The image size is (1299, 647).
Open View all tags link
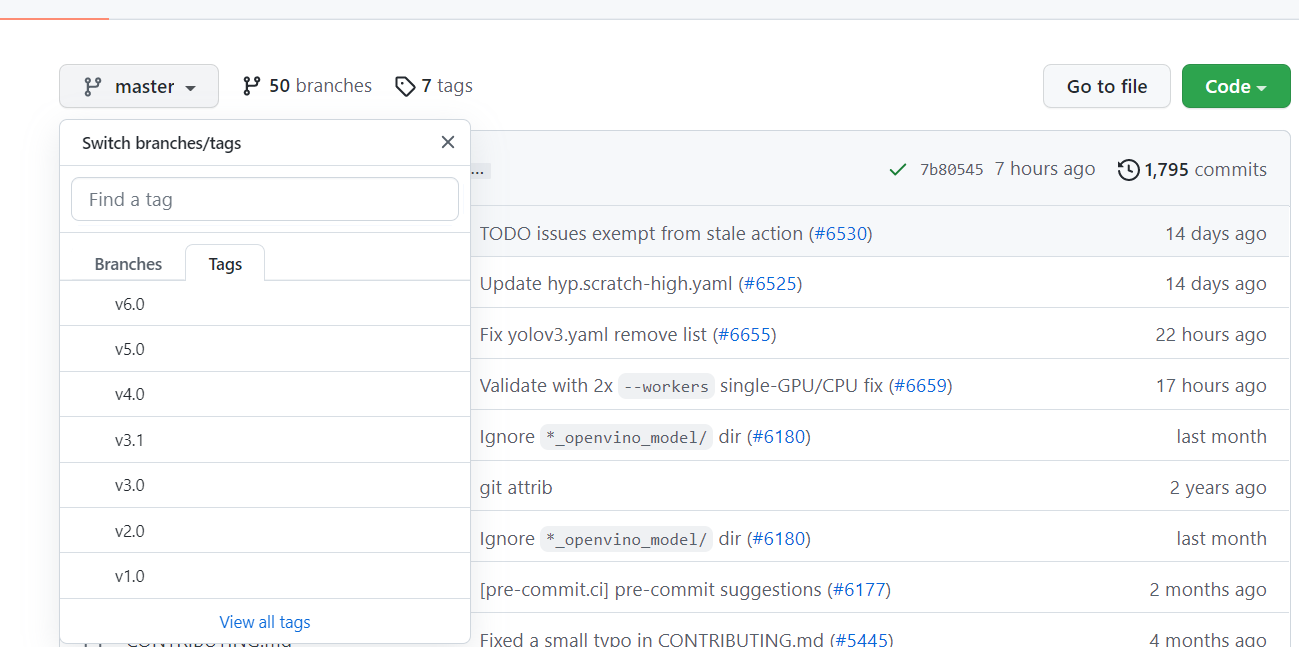265,622
